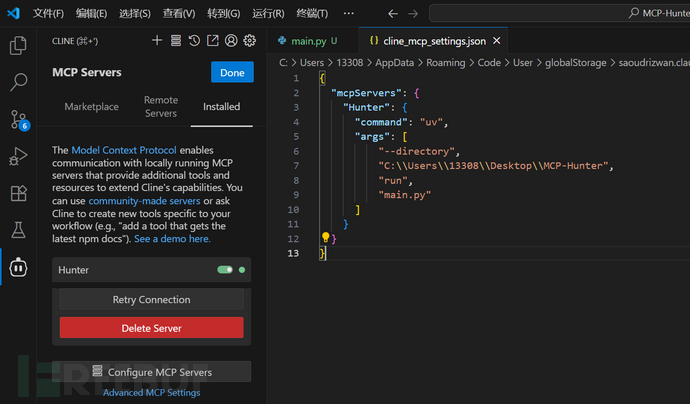Open Source Control view with 6 badge
The image size is (690, 404).
[19, 120]
